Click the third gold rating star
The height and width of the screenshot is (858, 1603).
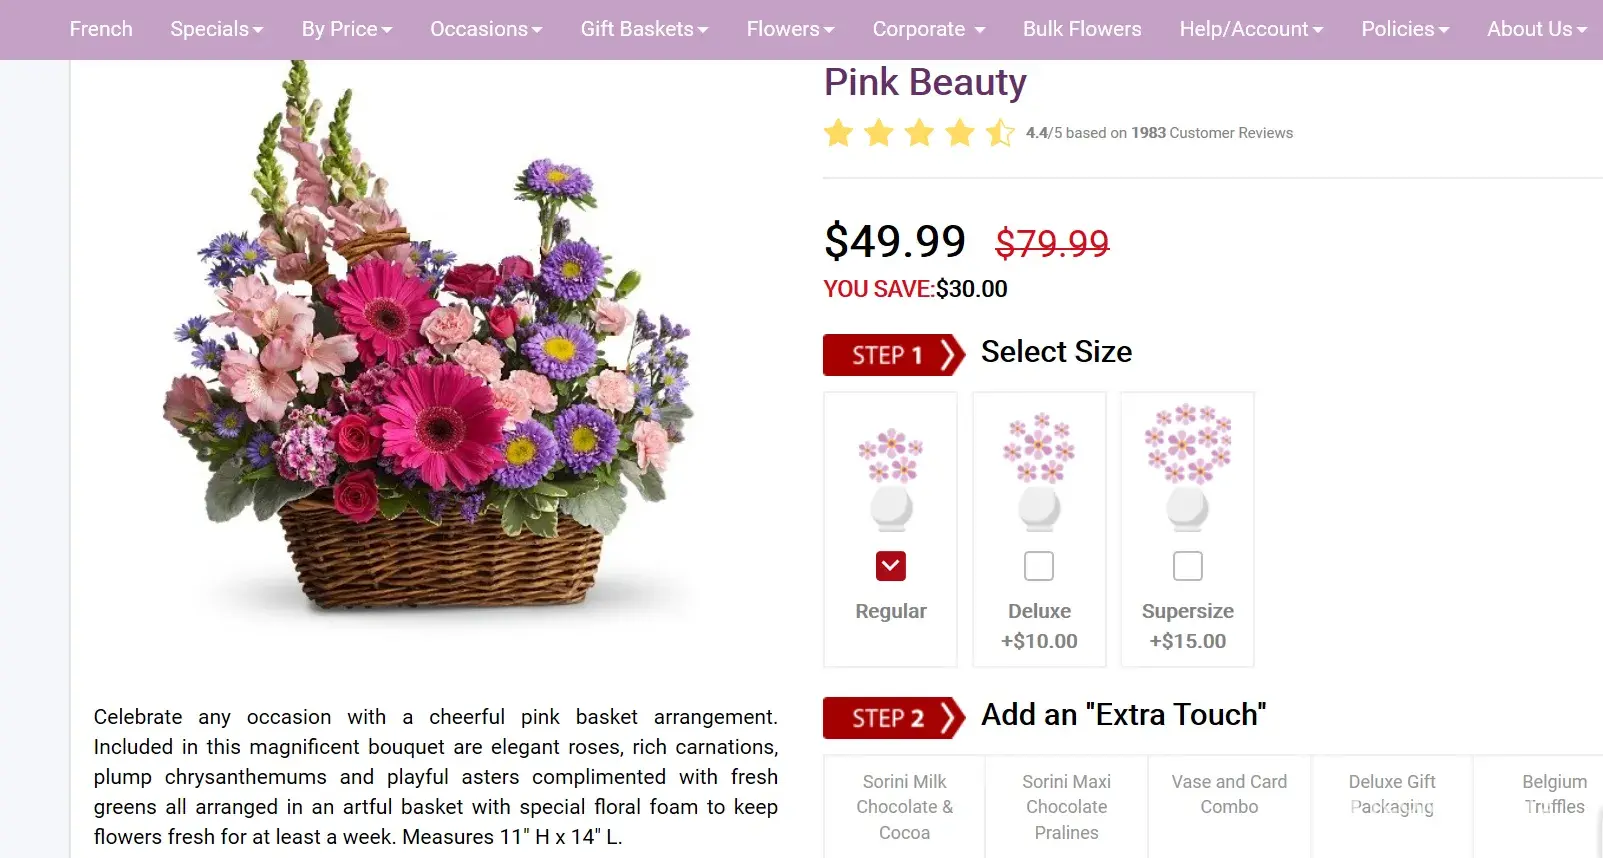click(x=919, y=133)
